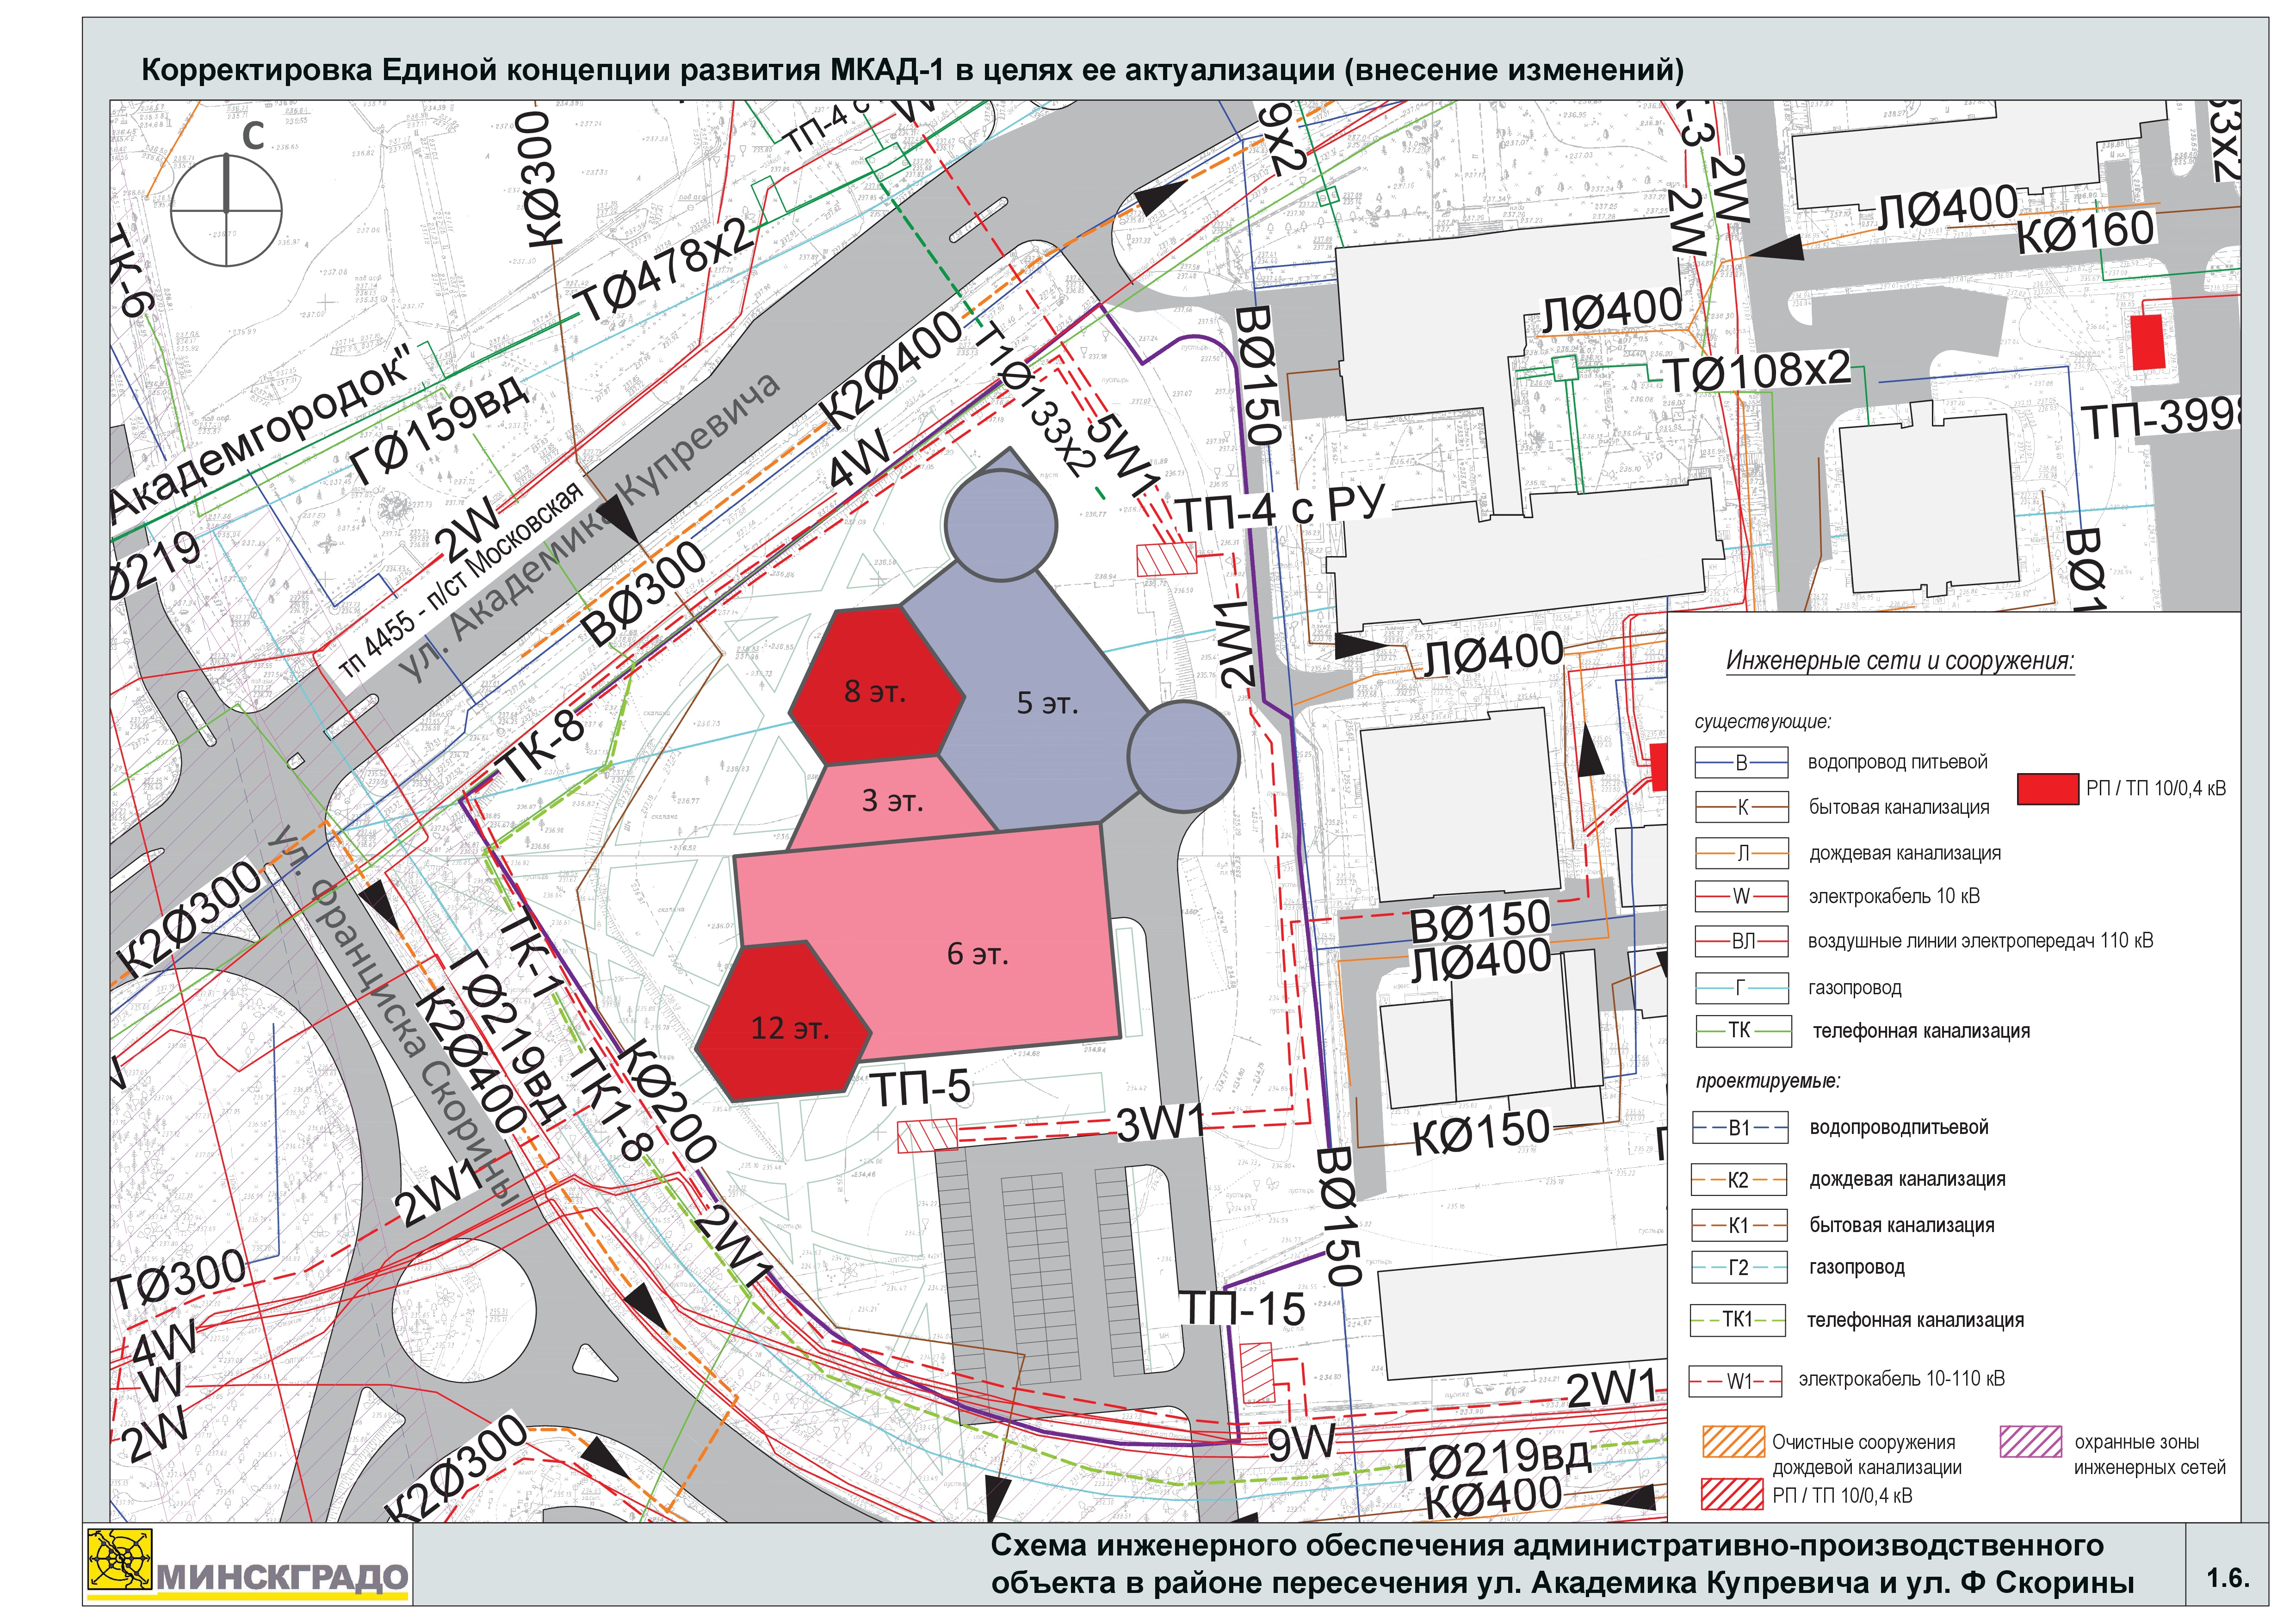Click the sheet number 1.6. box

(x=2227, y=1578)
